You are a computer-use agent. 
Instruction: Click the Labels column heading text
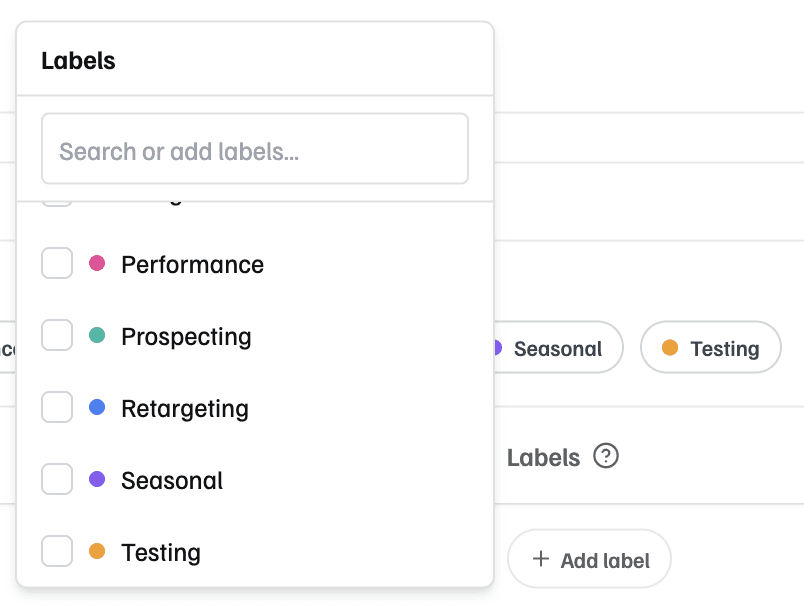[x=543, y=458]
